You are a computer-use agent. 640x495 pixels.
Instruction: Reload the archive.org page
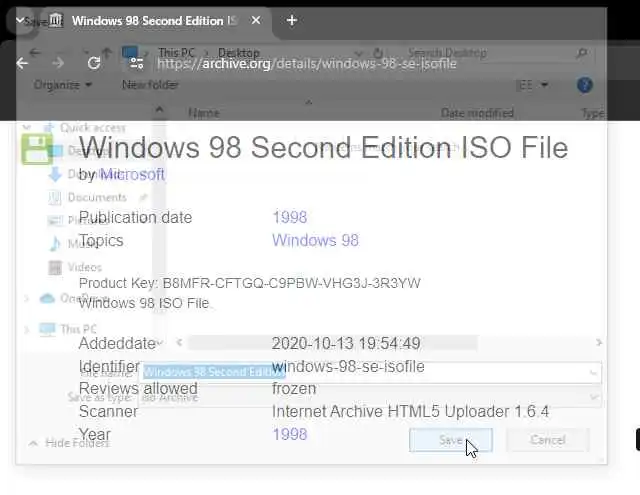(94, 63)
